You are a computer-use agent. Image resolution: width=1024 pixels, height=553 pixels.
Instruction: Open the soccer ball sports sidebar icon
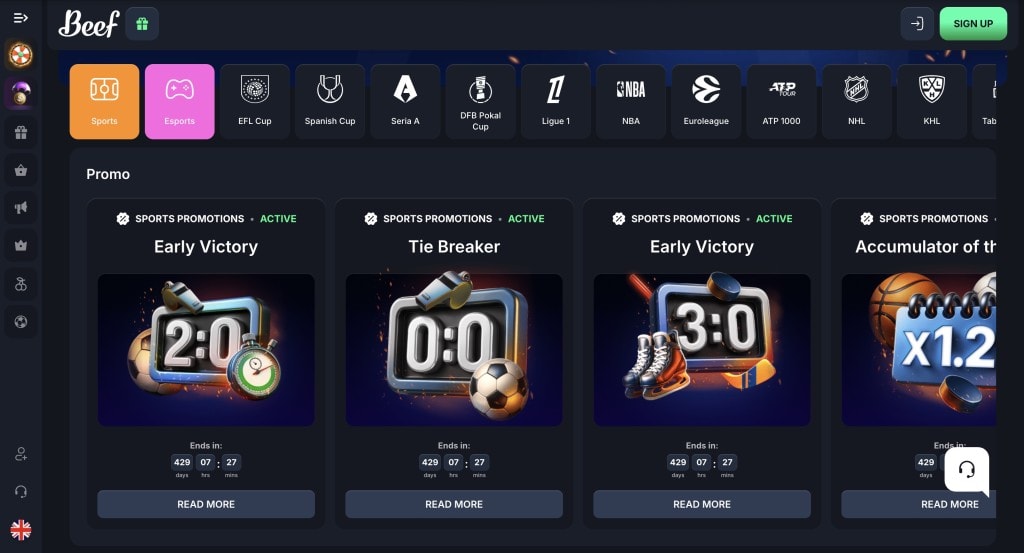21,322
